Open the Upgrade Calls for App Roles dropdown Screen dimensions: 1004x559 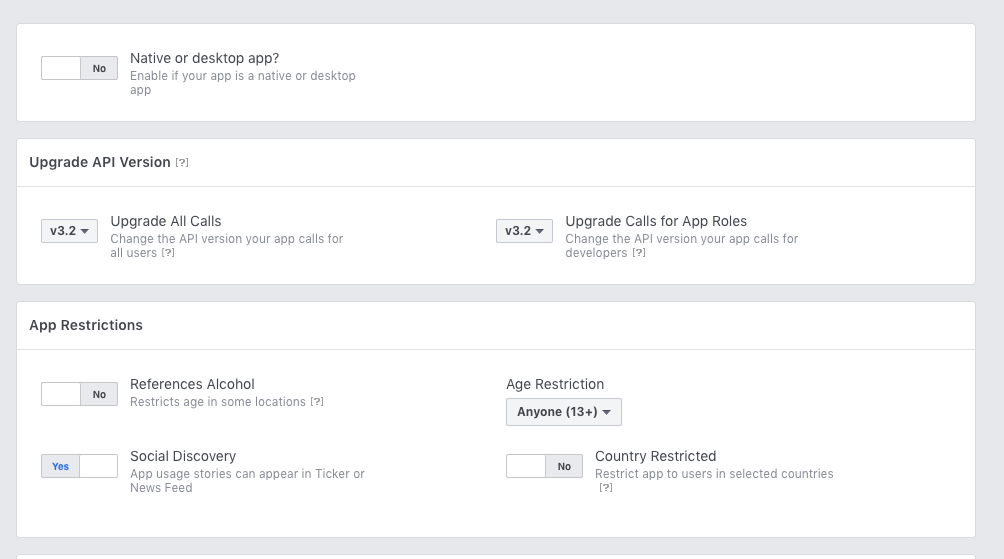point(524,231)
